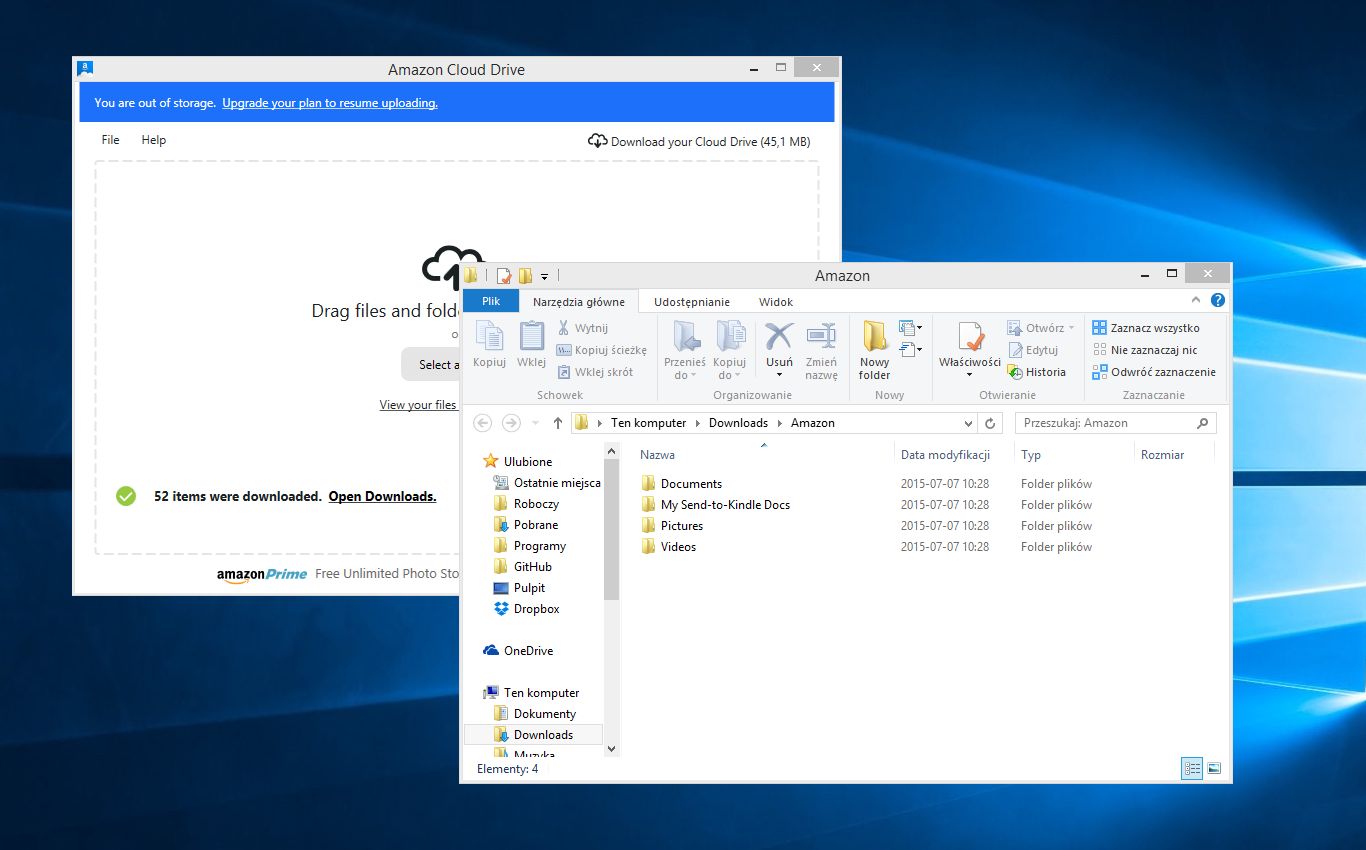Open the recent locations dropdown arrow
Viewport: 1366px width, 850px height.
coord(536,423)
